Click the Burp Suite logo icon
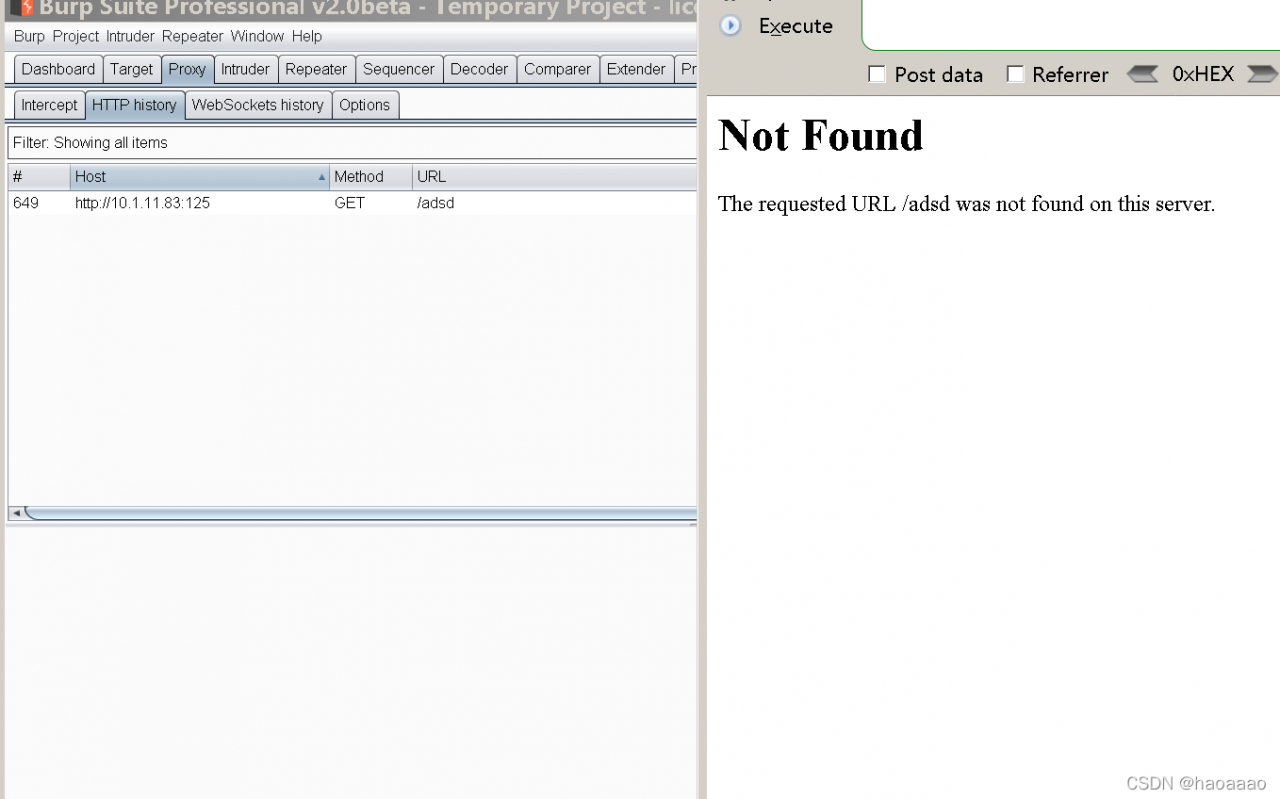The height and width of the screenshot is (799, 1280). [x=22, y=8]
